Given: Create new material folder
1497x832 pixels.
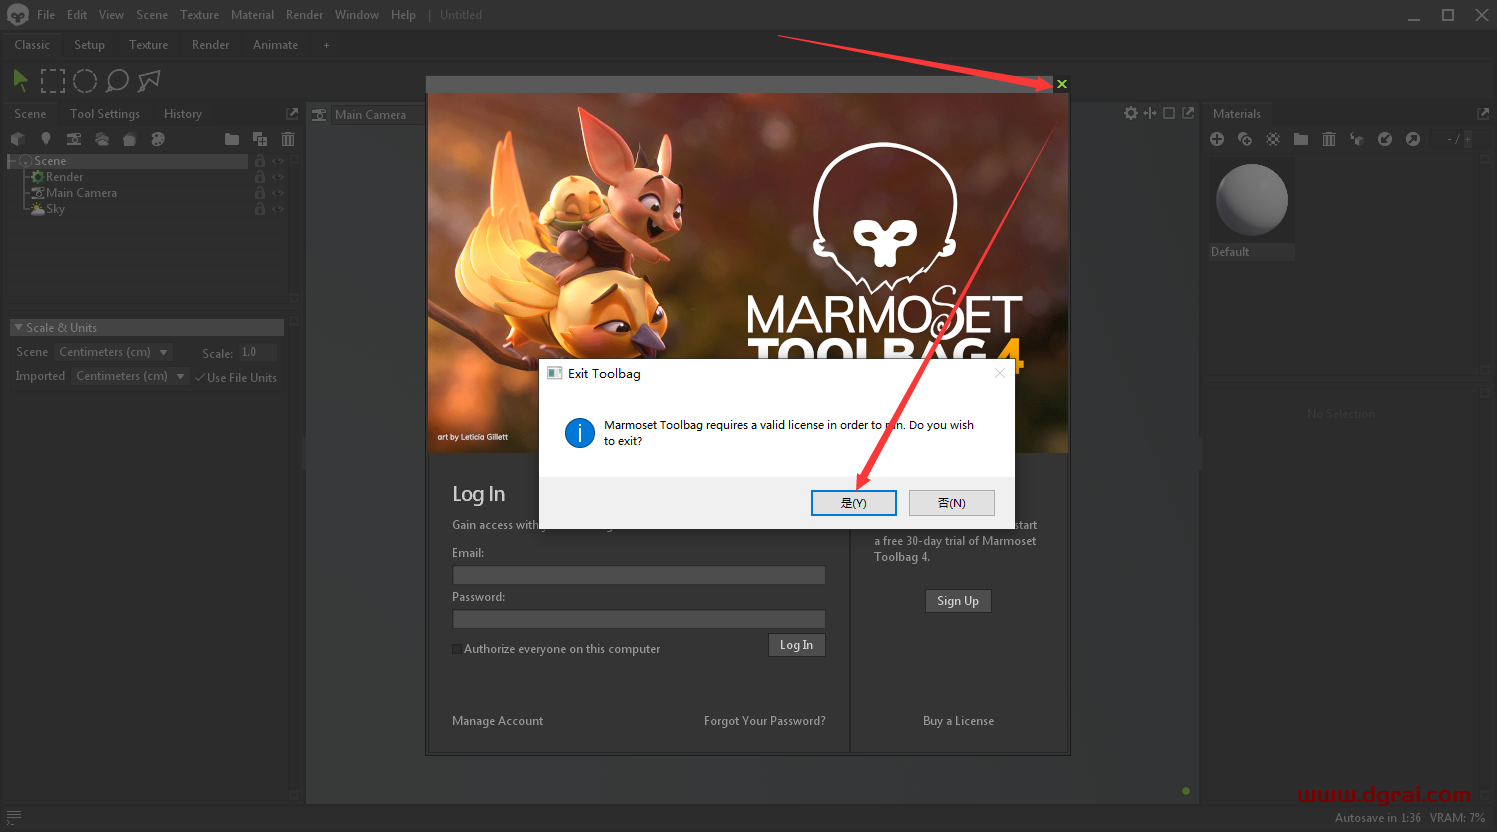Looking at the screenshot, I should point(1301,139).
